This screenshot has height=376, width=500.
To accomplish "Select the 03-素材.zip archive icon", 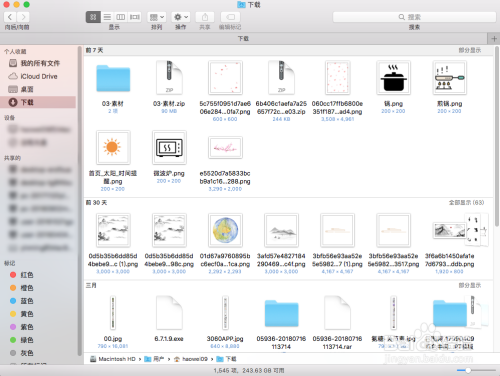I will pyautogui.click(x=169, y=78).
